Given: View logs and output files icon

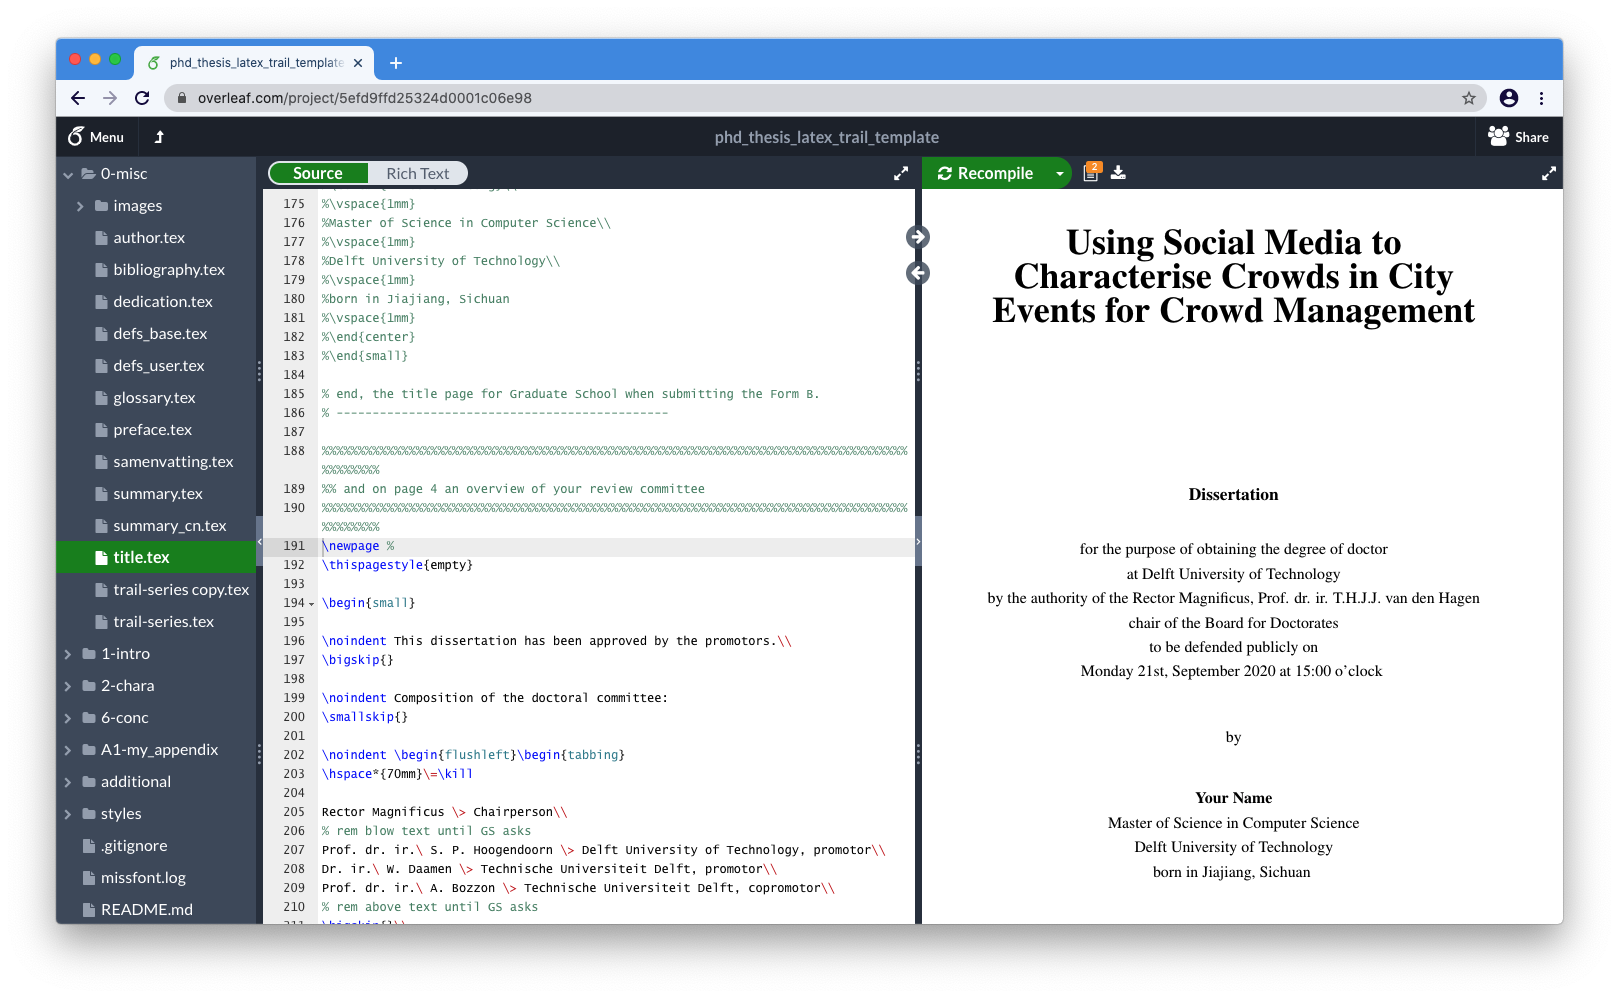Looking at the screenshot, I should pyautogui.click(x=1092, y=172).
